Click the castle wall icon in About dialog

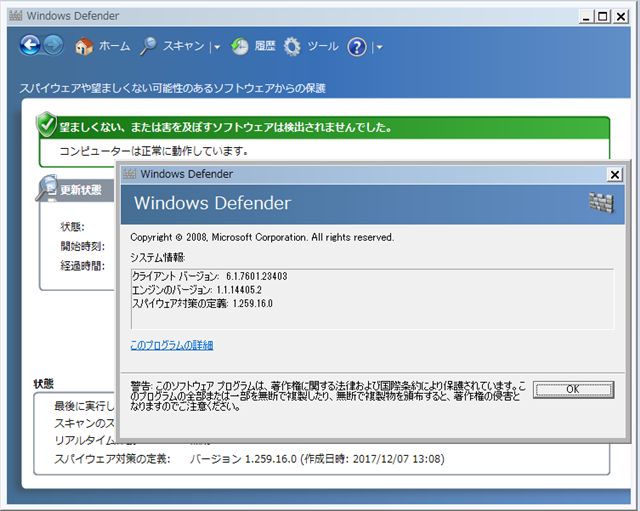pyautogui.click(x=601, y=202)
